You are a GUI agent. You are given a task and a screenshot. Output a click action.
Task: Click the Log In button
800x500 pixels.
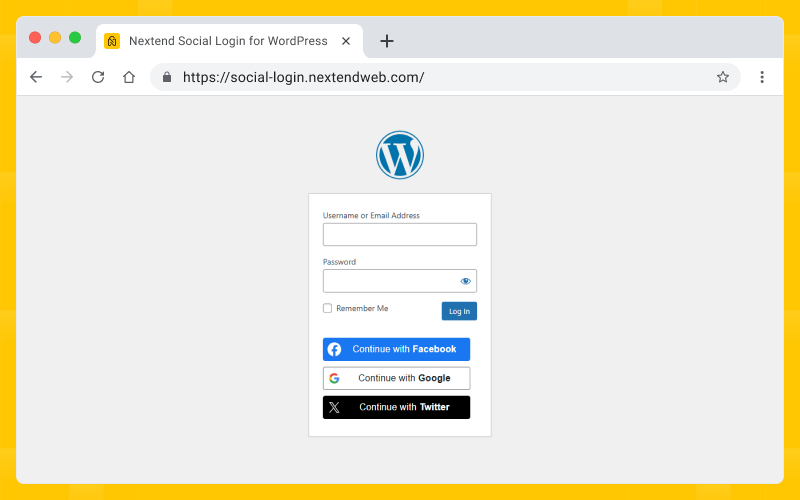coord(459,311)
